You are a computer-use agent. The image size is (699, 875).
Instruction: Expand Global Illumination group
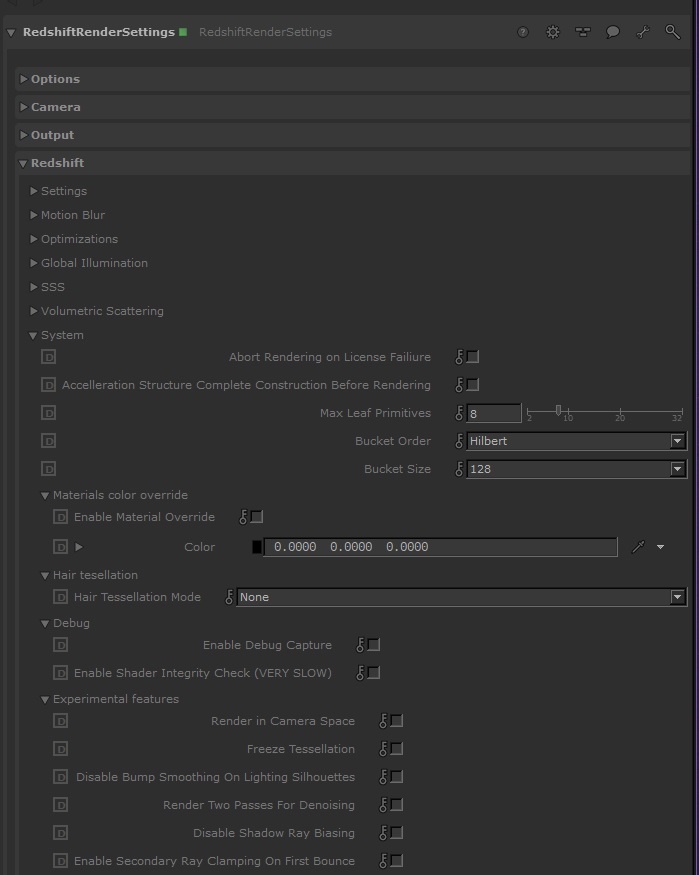coord(33,263)
